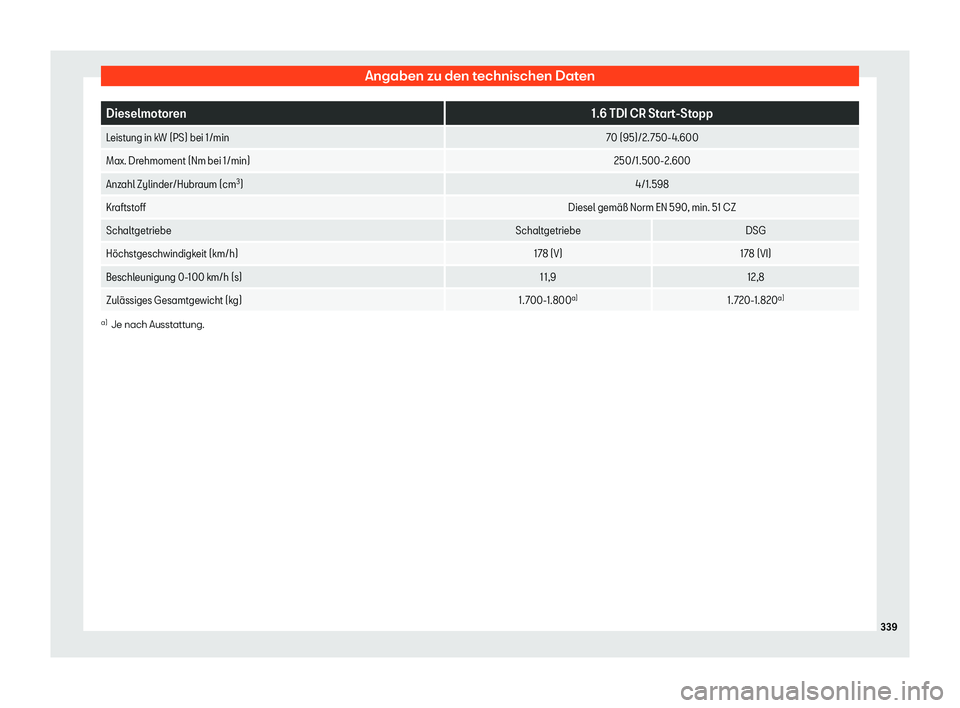Image resolution: width=960 pixels, height=708 pixels.
Task: Select the 'Leistung in kW (PS) bei 1/min' row label
Action: tap(167, 138)
